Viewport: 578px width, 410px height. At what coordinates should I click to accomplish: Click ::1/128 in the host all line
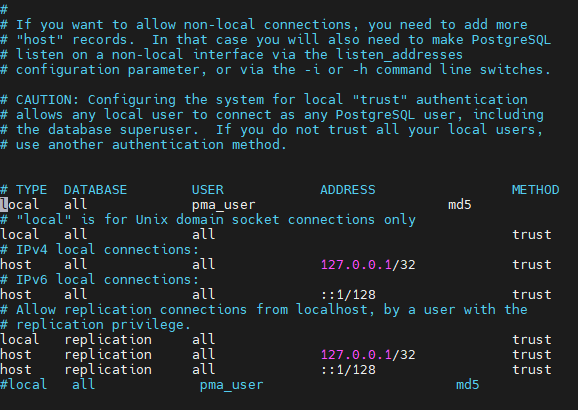[x=348, y=295]
